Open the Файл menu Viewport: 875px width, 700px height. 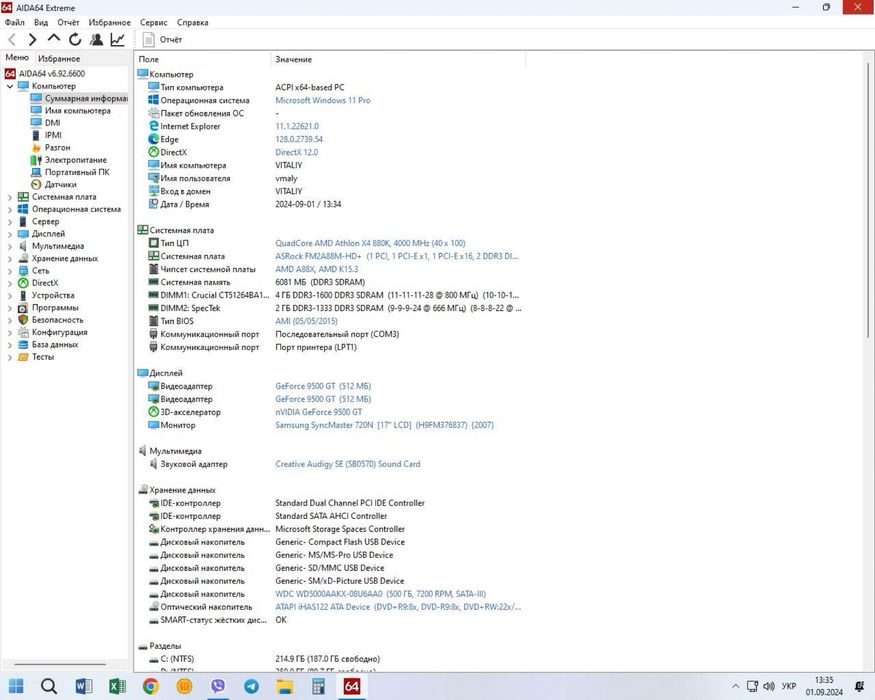[x=15, y=22]
